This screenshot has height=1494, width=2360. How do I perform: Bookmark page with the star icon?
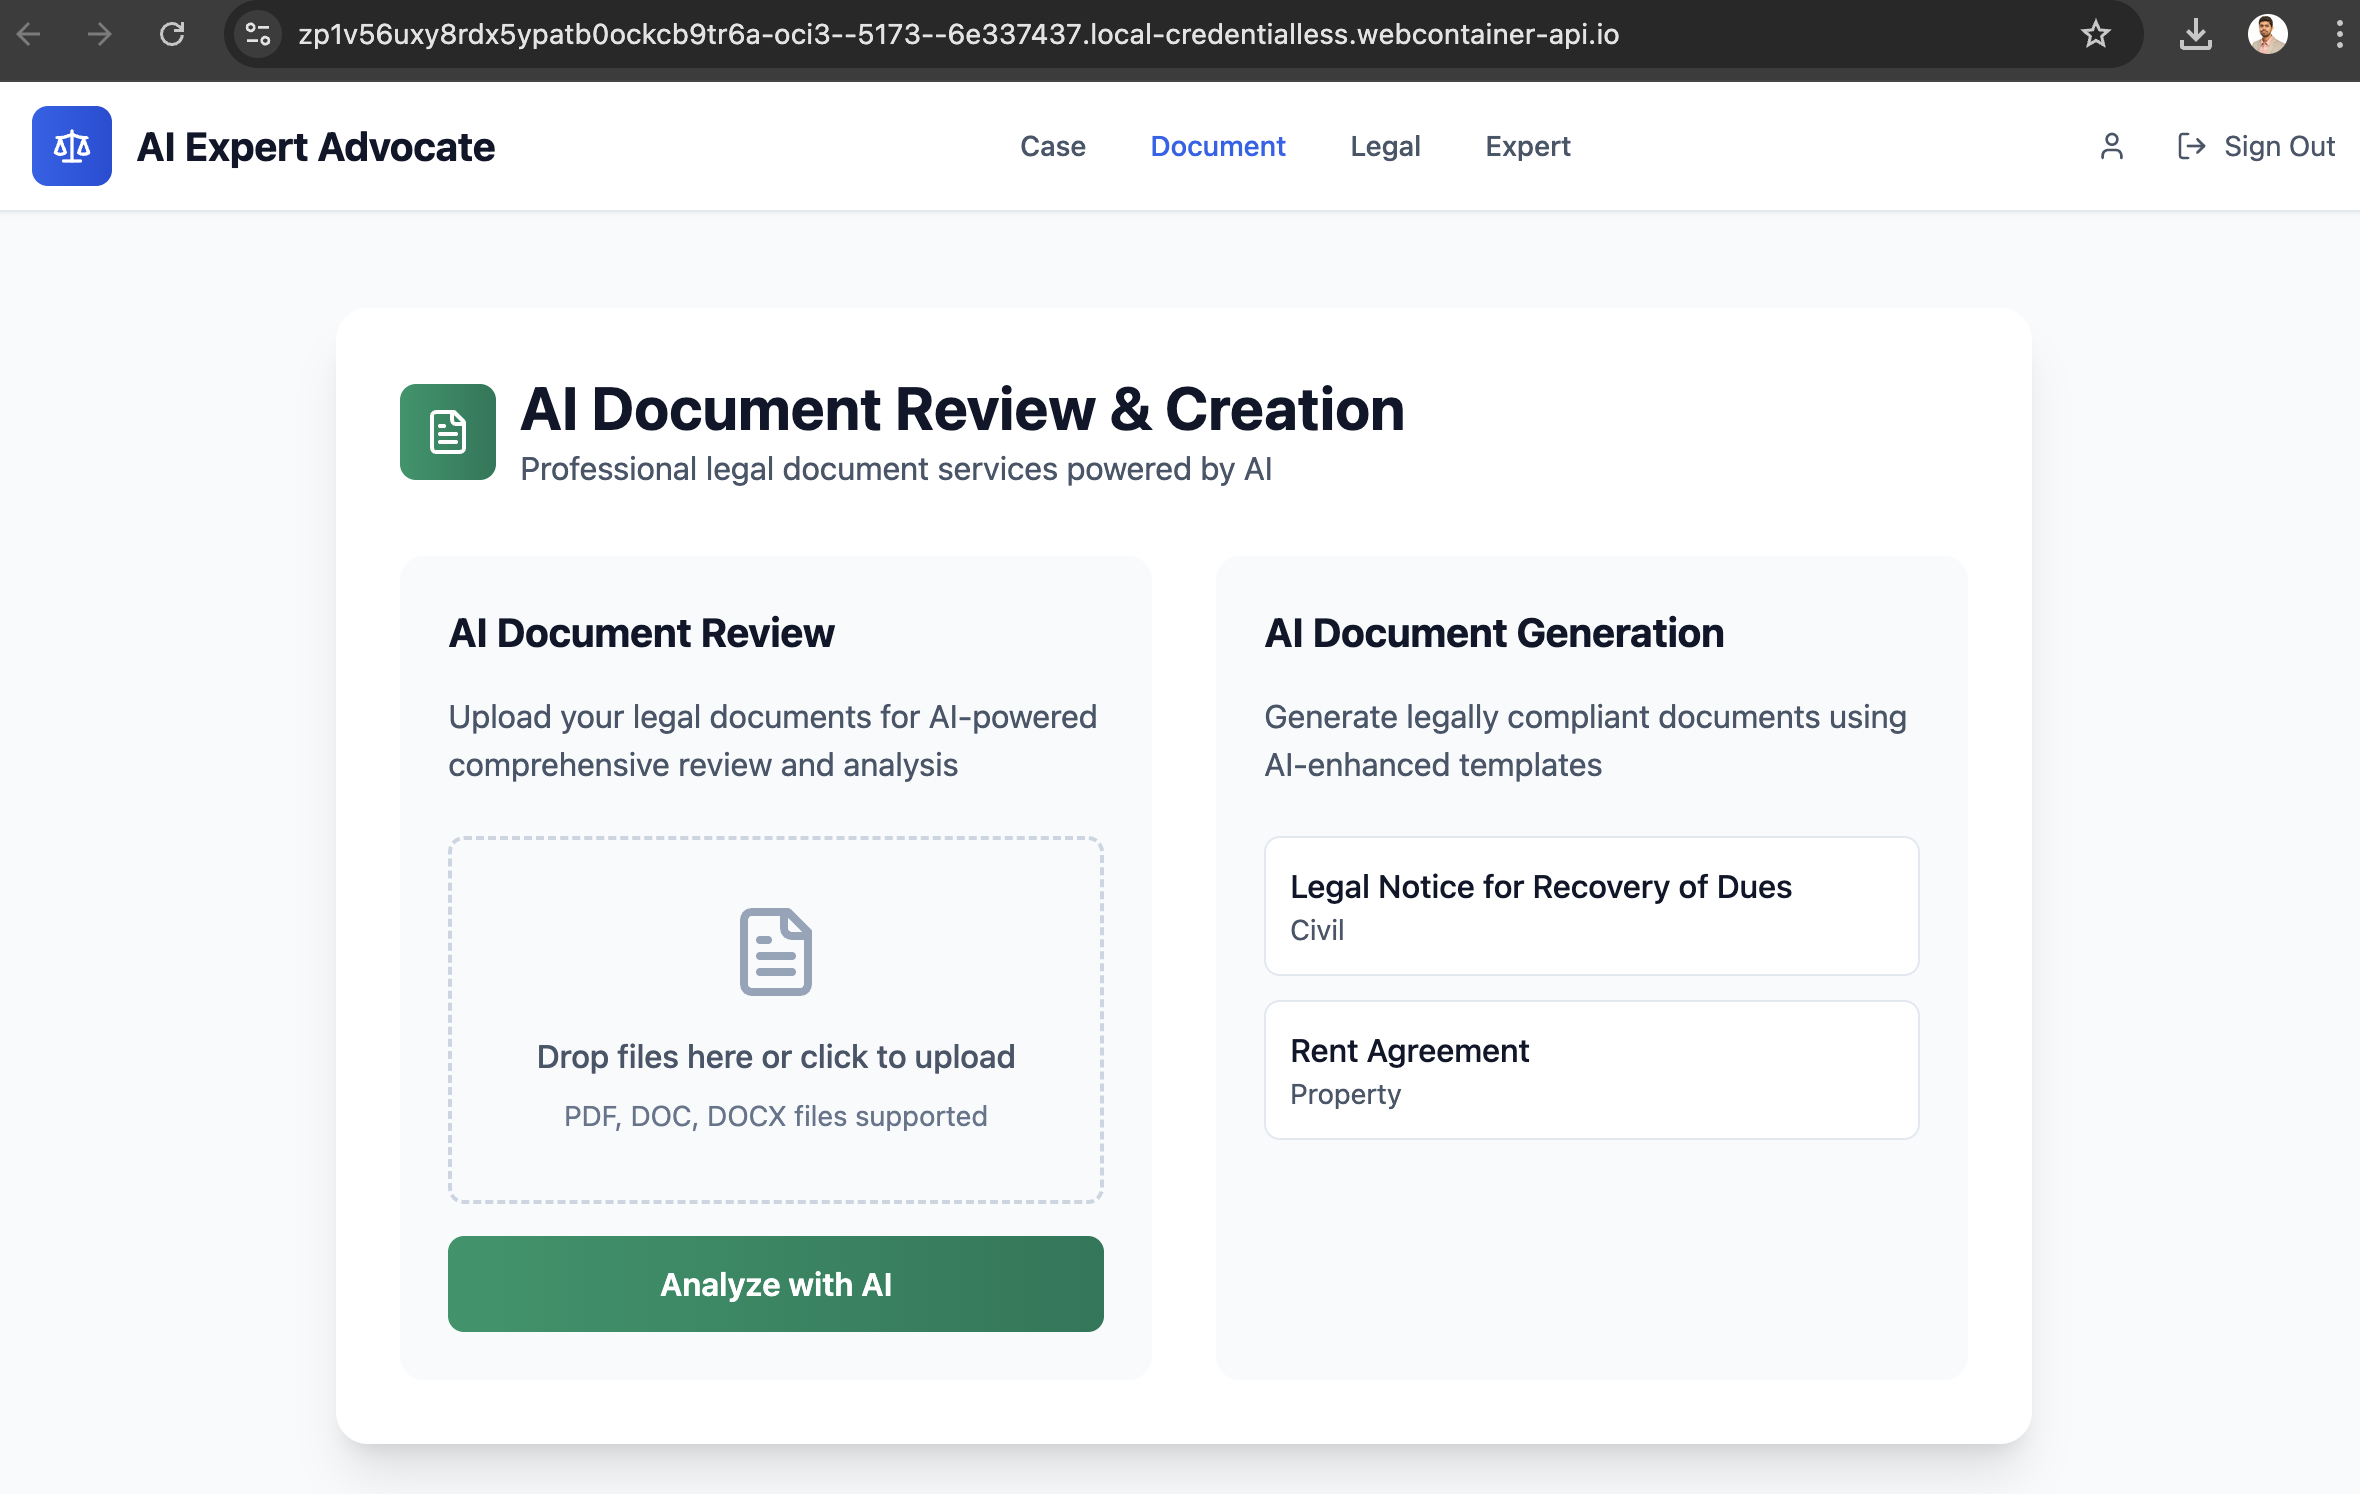pos(2095,34)
